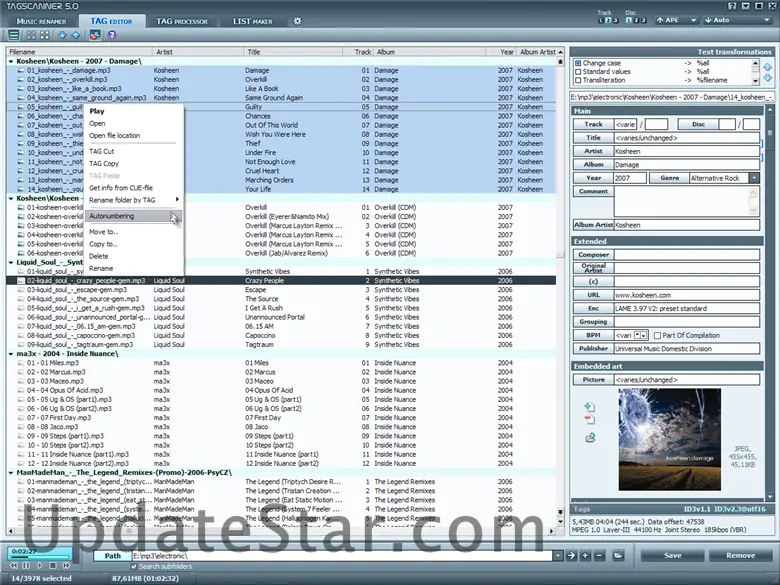Choose TAG Copy in context menu
The height and width of the screenshot is (585, 780).
[134, 163]
